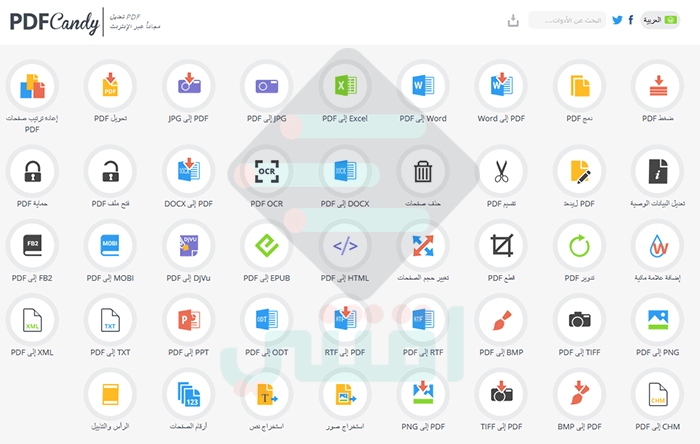Click the PDF to BMP brush icon
This screenshot has width=700, height=444.
coord(501,320)
